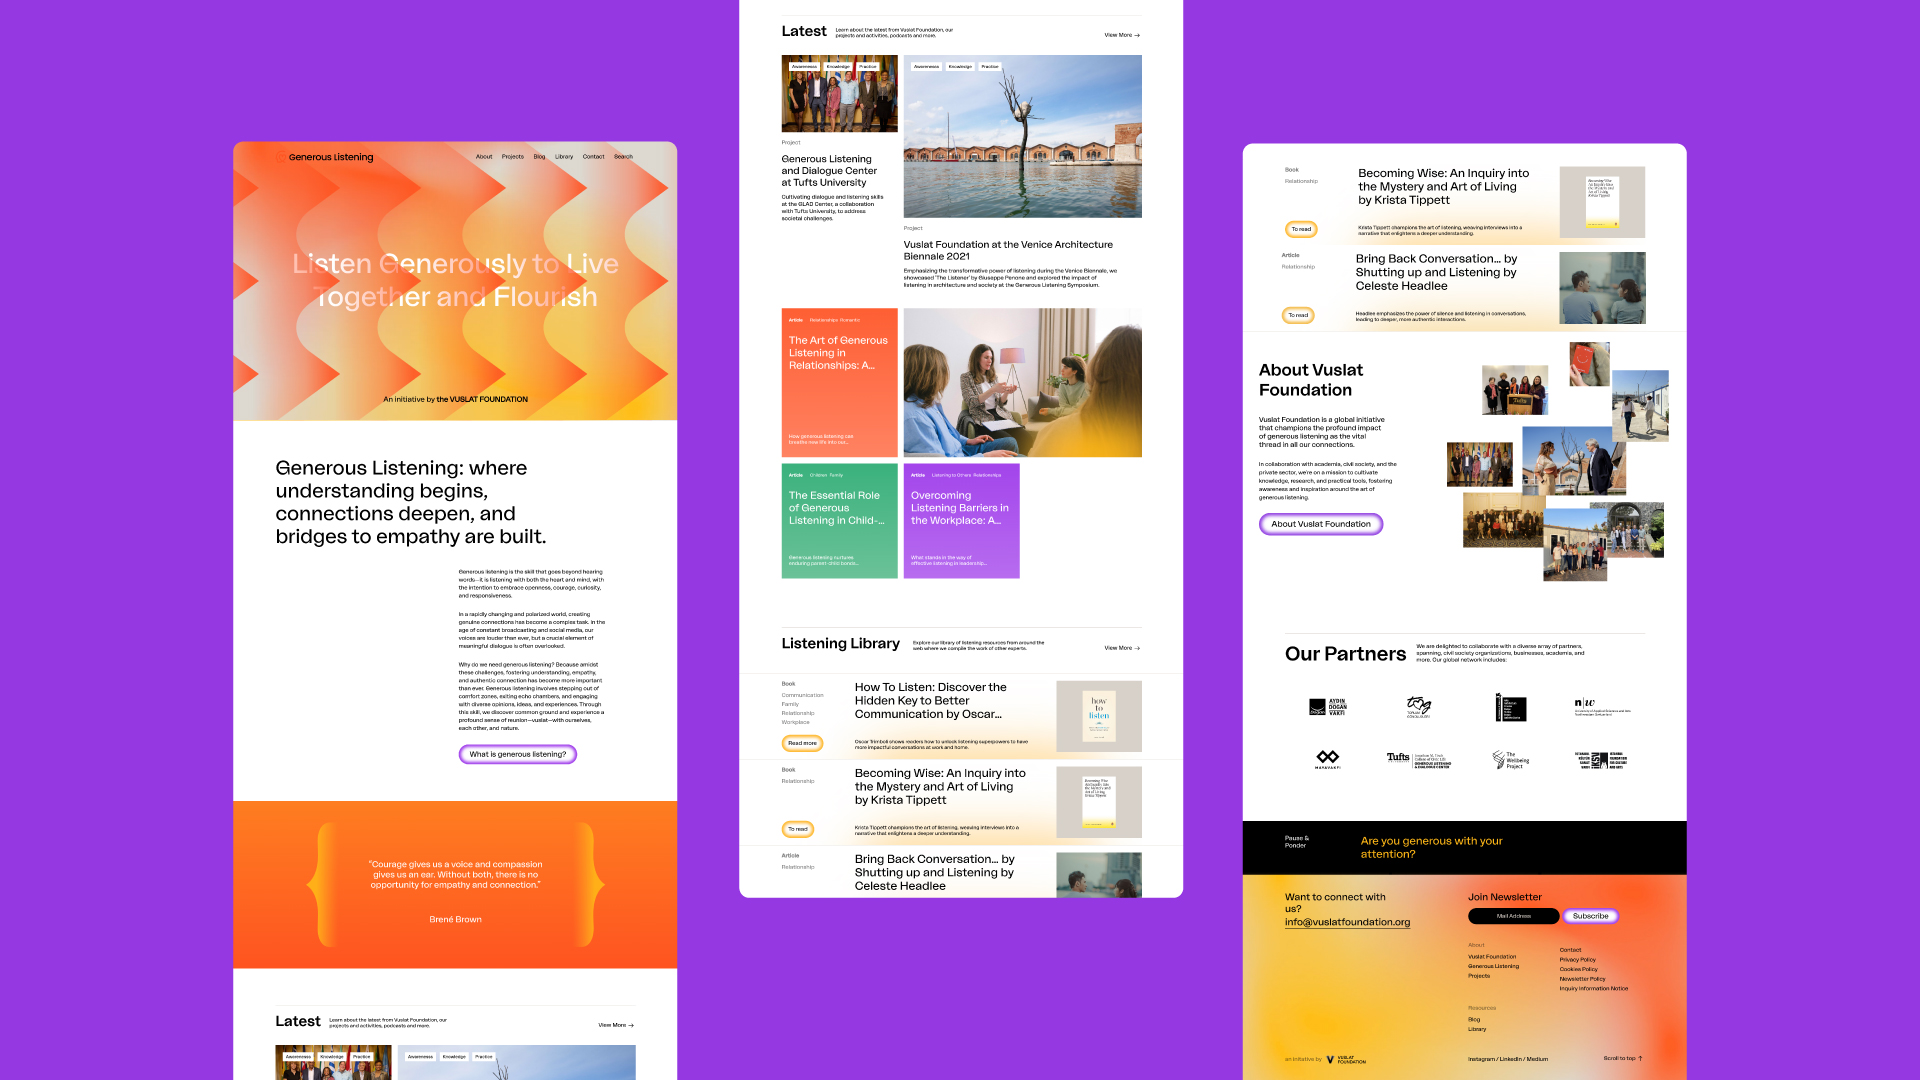Open the LinkedIn footer link
Viewport: 1920px width, 1080px height.
pos(1511,1059)
